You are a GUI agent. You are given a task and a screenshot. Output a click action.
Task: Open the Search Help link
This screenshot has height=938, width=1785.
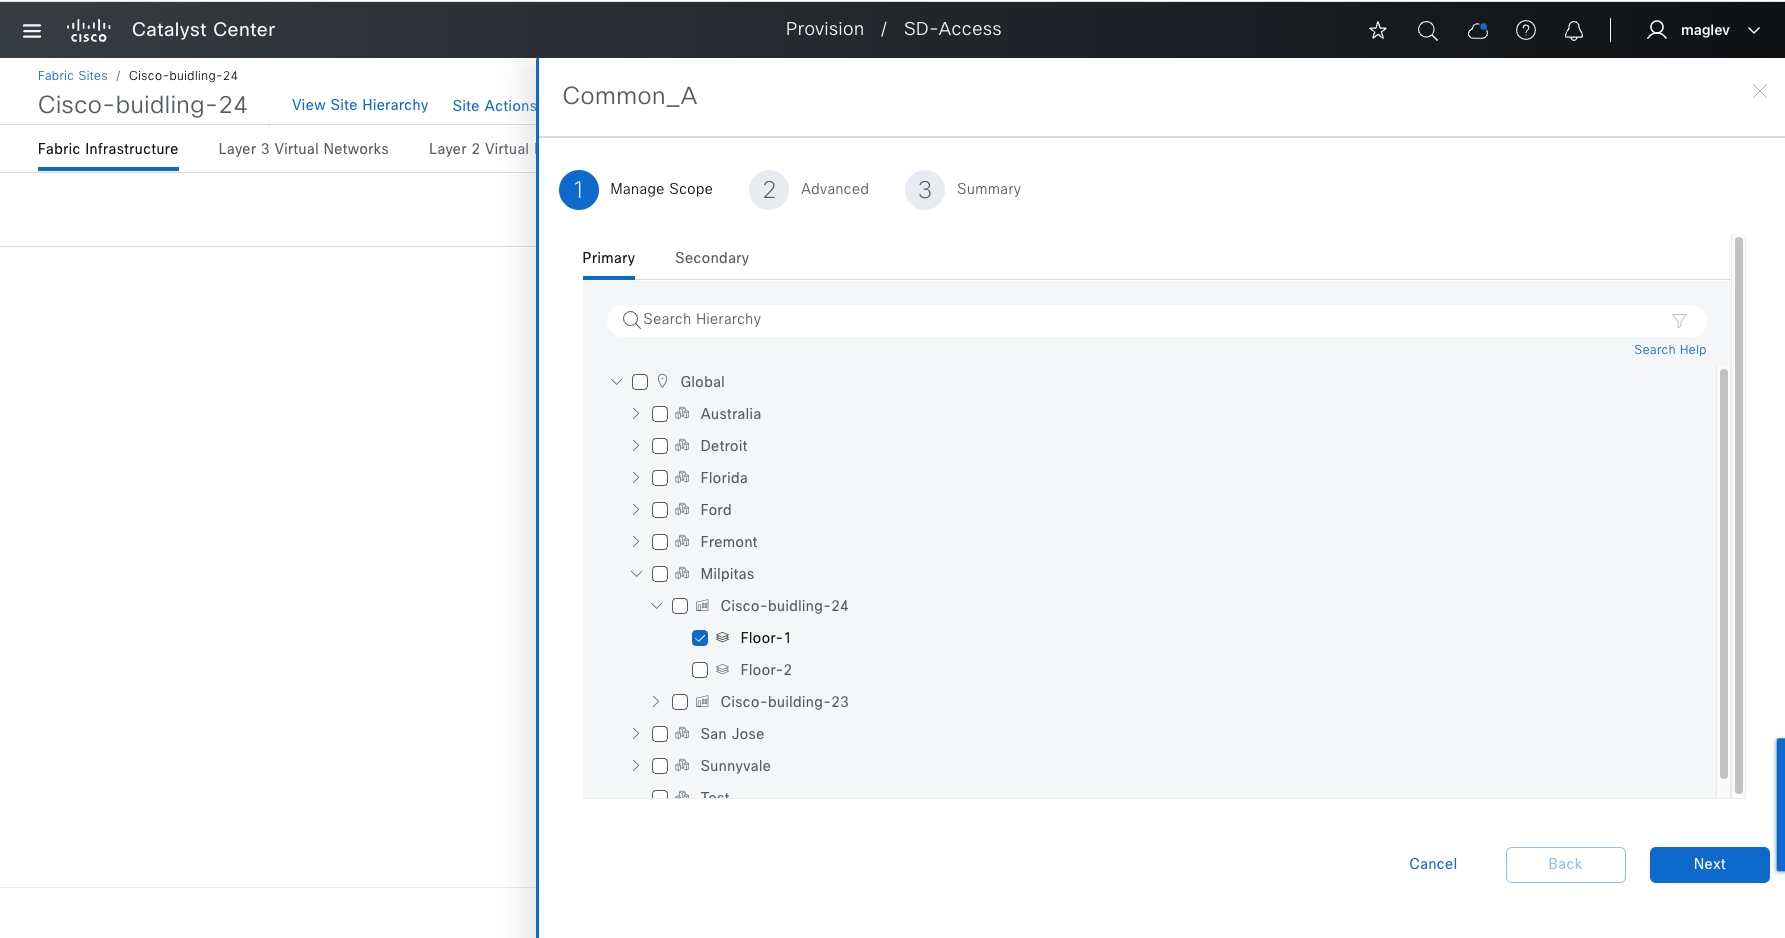click(x=1670, y=349)
